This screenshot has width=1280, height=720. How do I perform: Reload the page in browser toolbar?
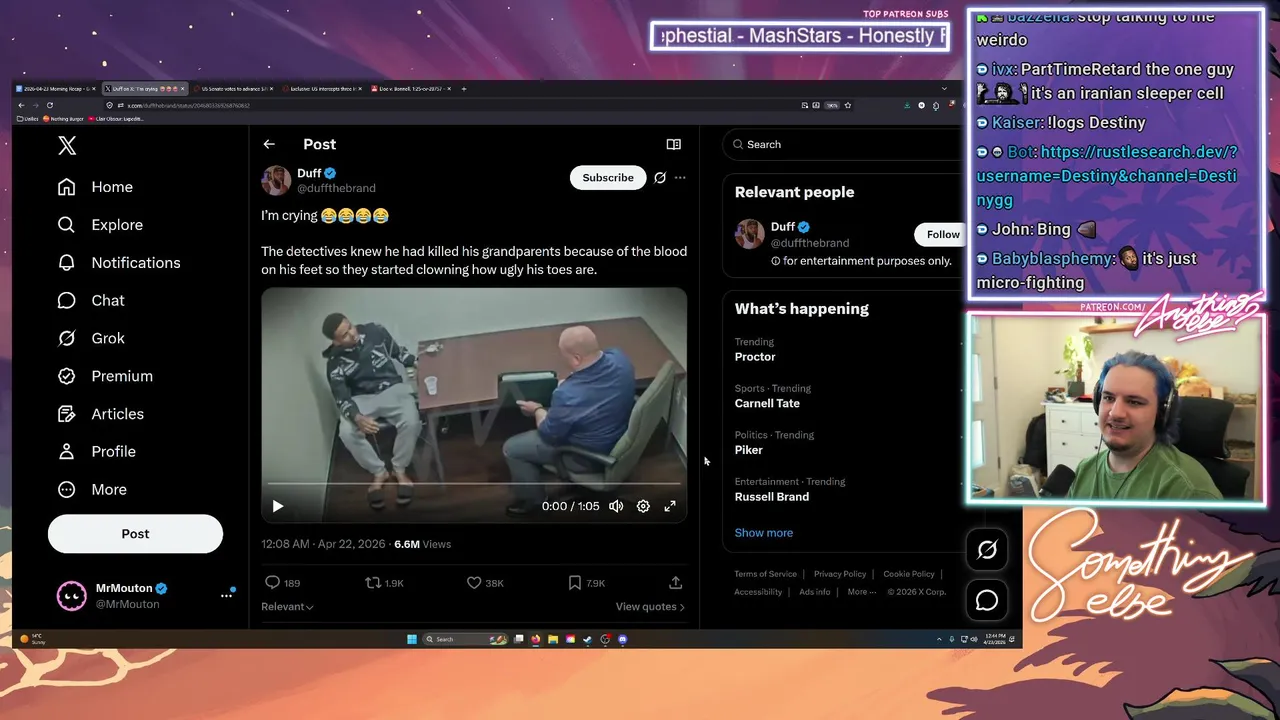[50, 105]
